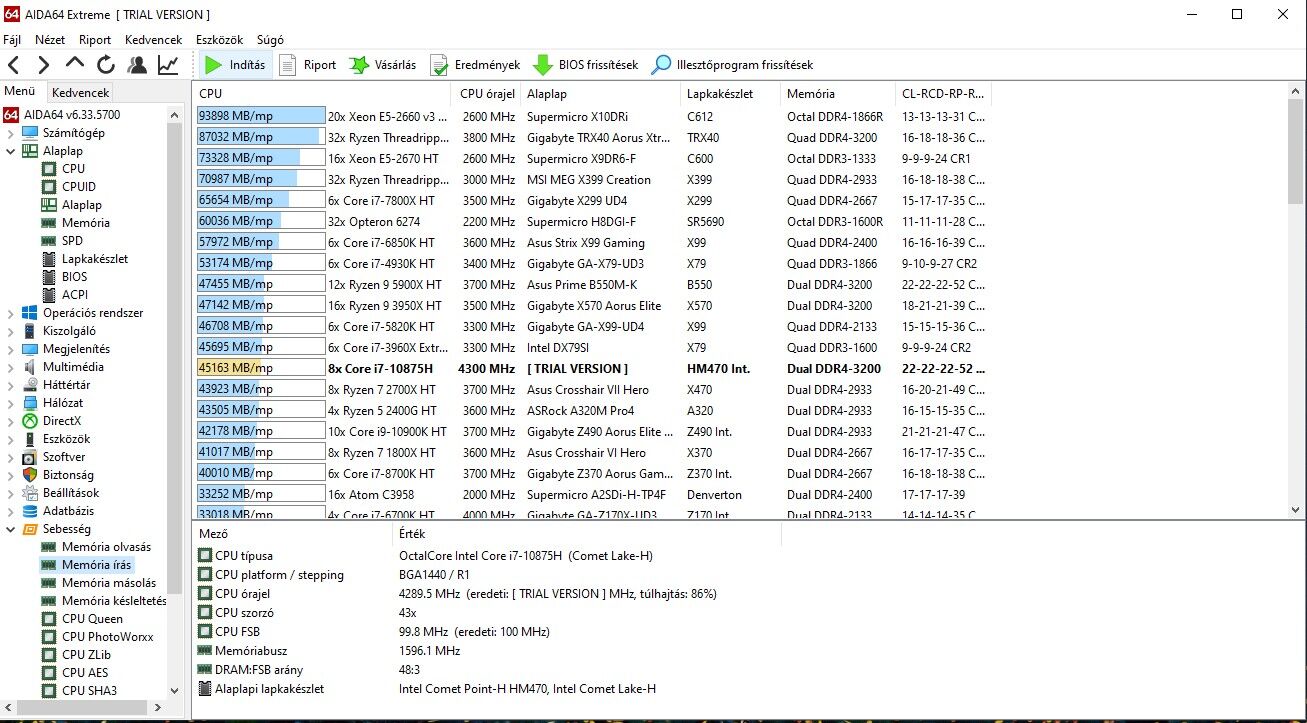The width and height of the screenshot is (1307, 723).
Task: Click Alaplapi lapkakészlet field icon
Action: 205,689
